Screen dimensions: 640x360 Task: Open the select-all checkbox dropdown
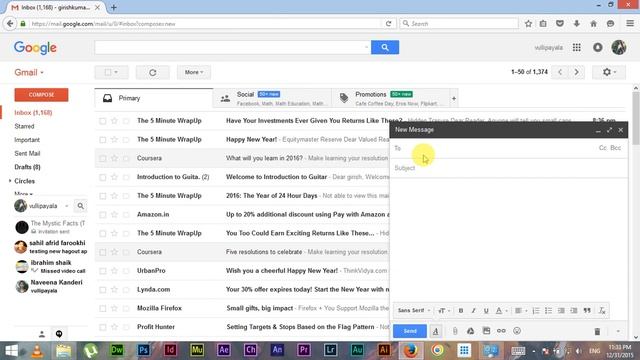(111, 72)
